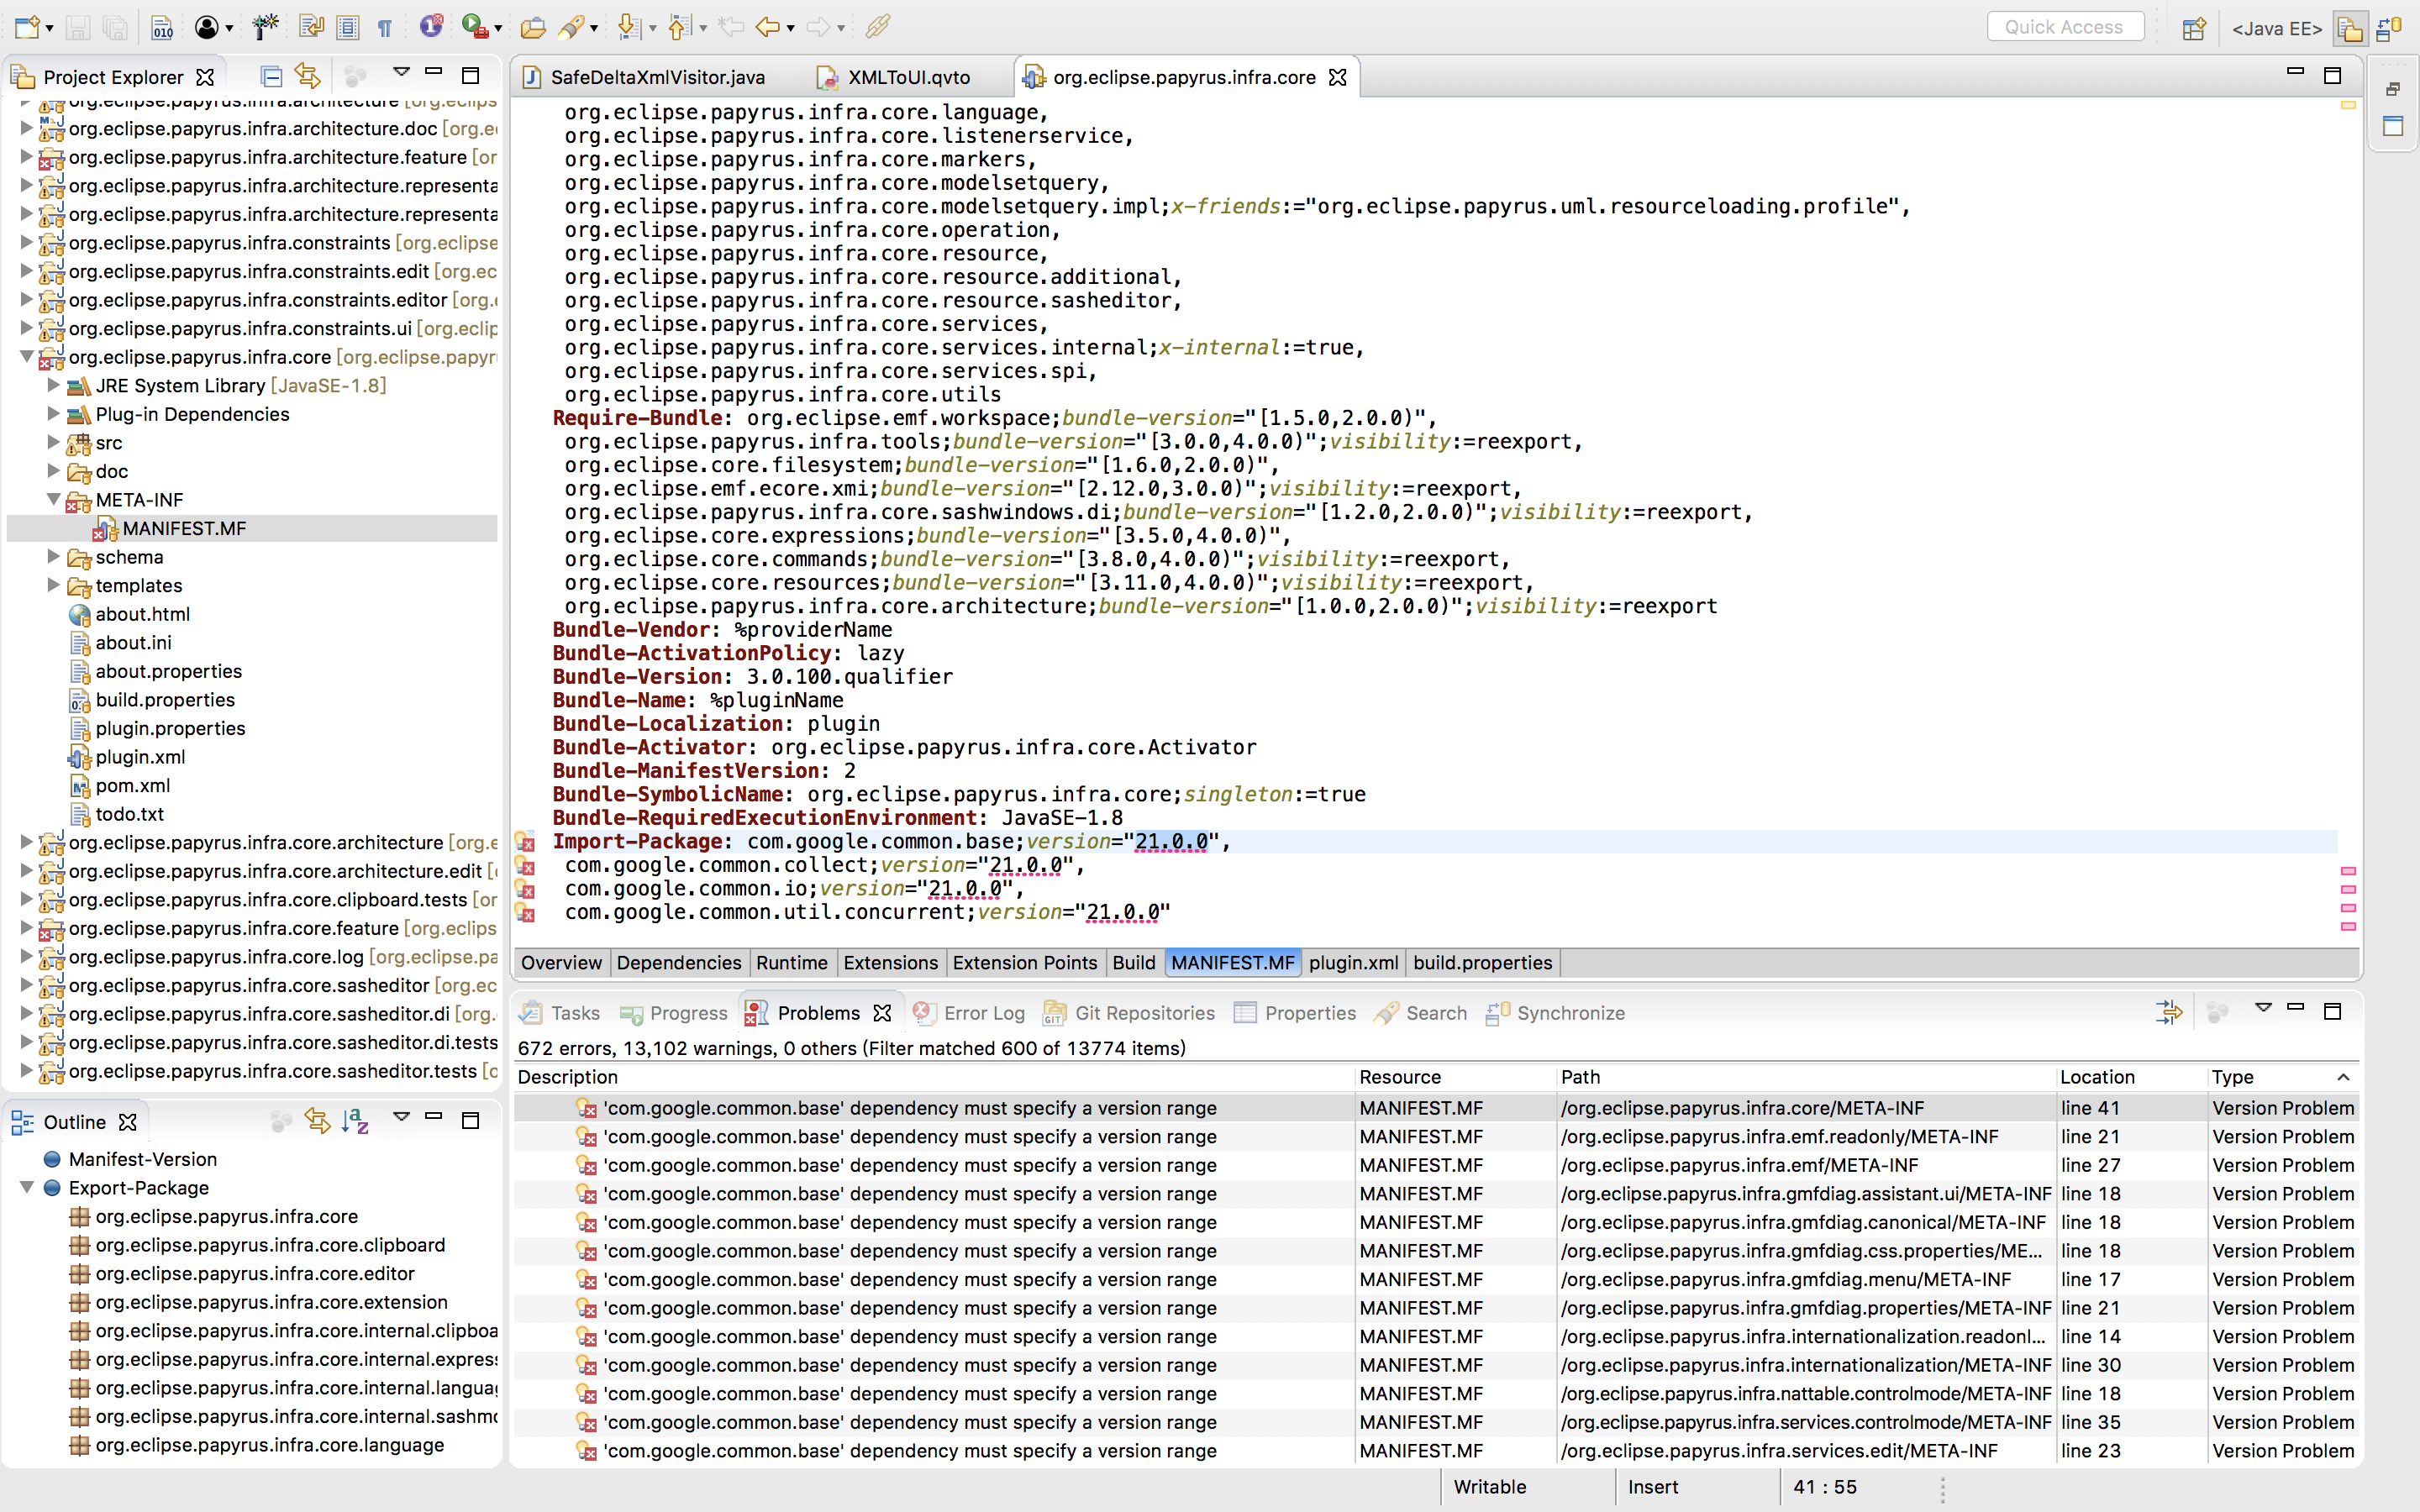
Task: Click the blue-topped window icon in right trim
Action: point(2393,126)
